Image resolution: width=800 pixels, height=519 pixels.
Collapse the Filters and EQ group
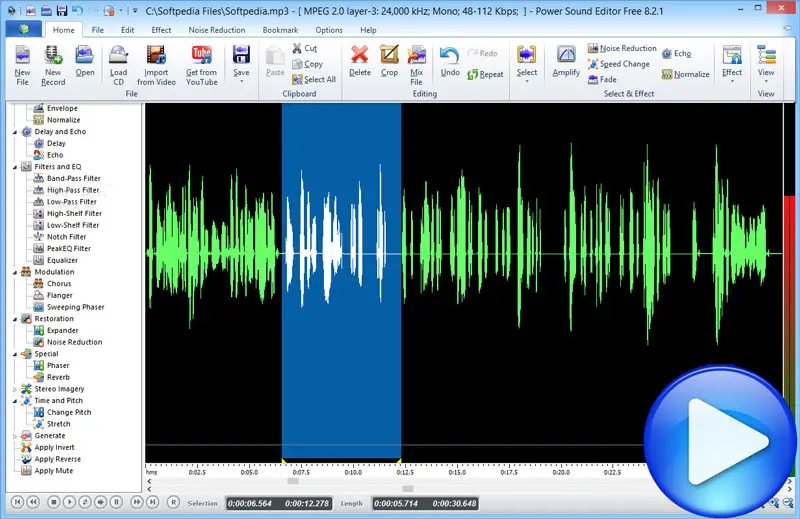tap(14, 167)
